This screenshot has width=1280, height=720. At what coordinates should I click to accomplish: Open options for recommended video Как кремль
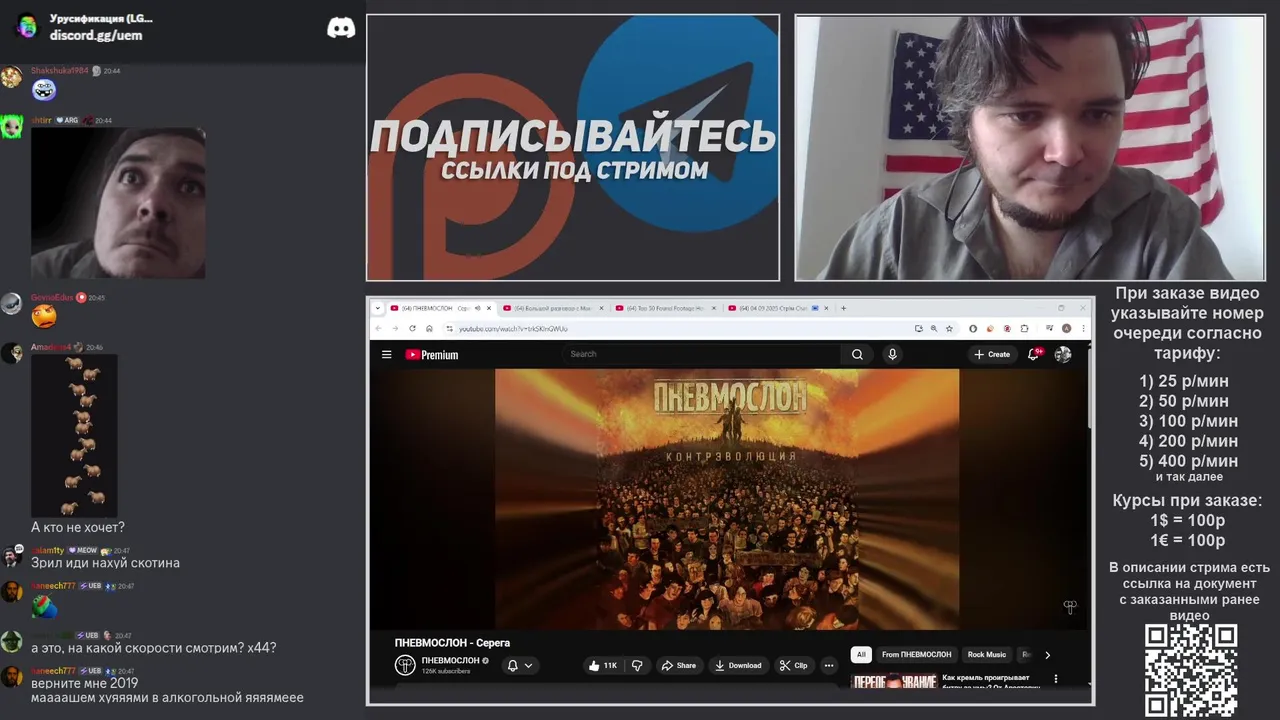(1055, 679)
